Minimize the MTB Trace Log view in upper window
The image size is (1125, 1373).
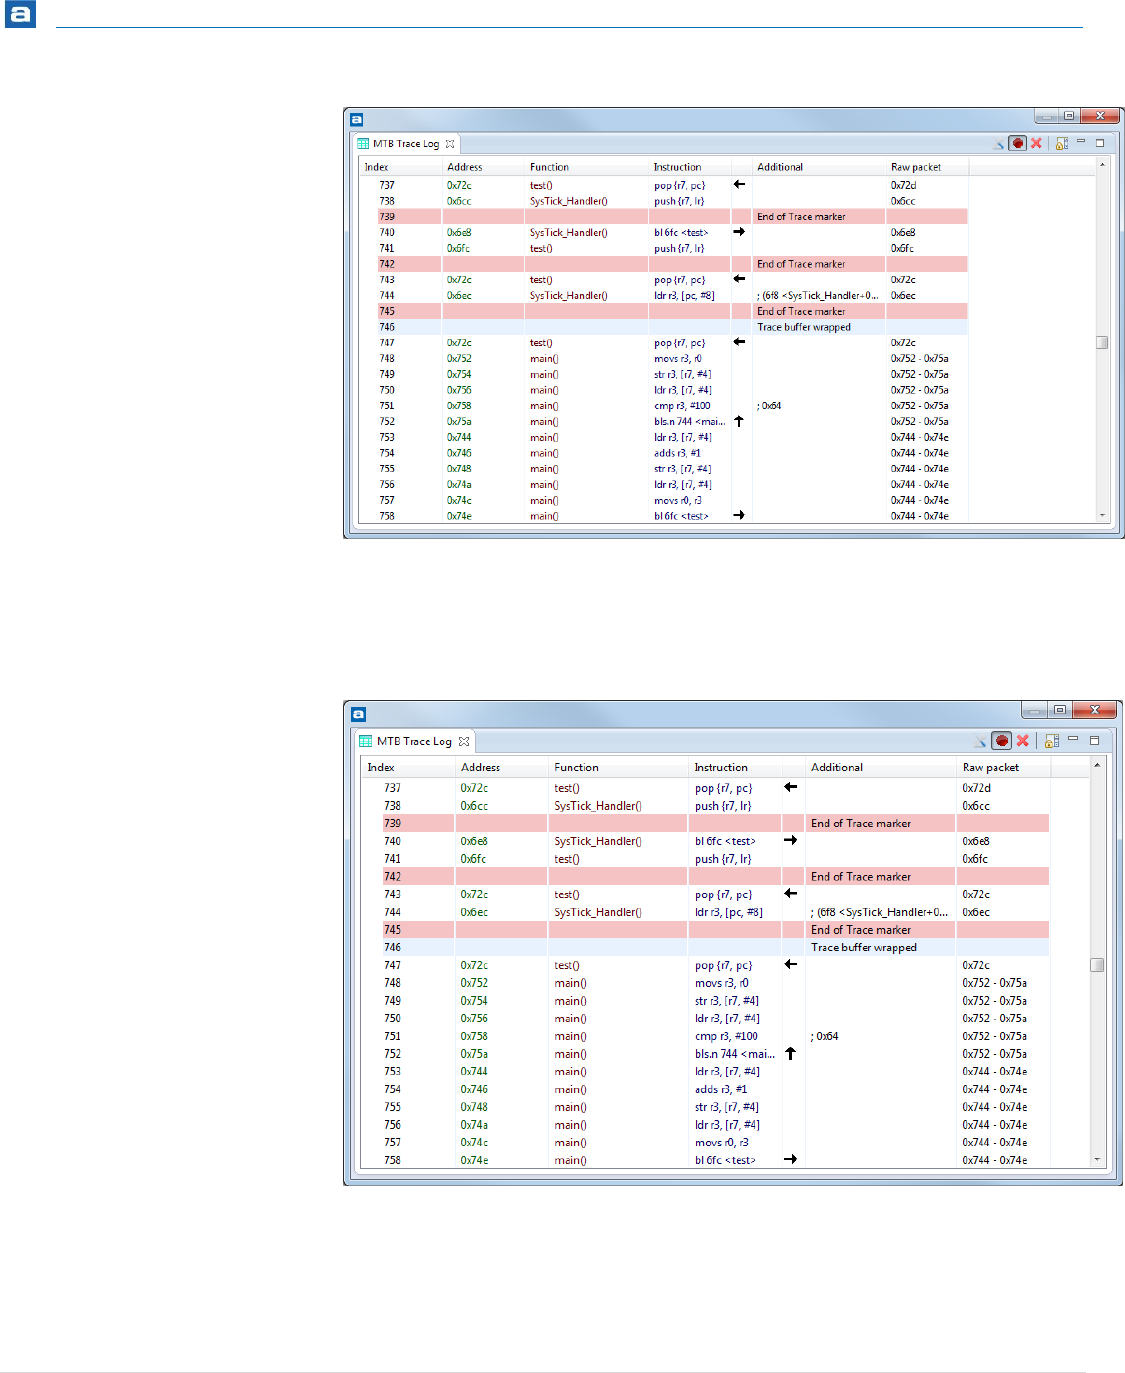[1081, 142]
